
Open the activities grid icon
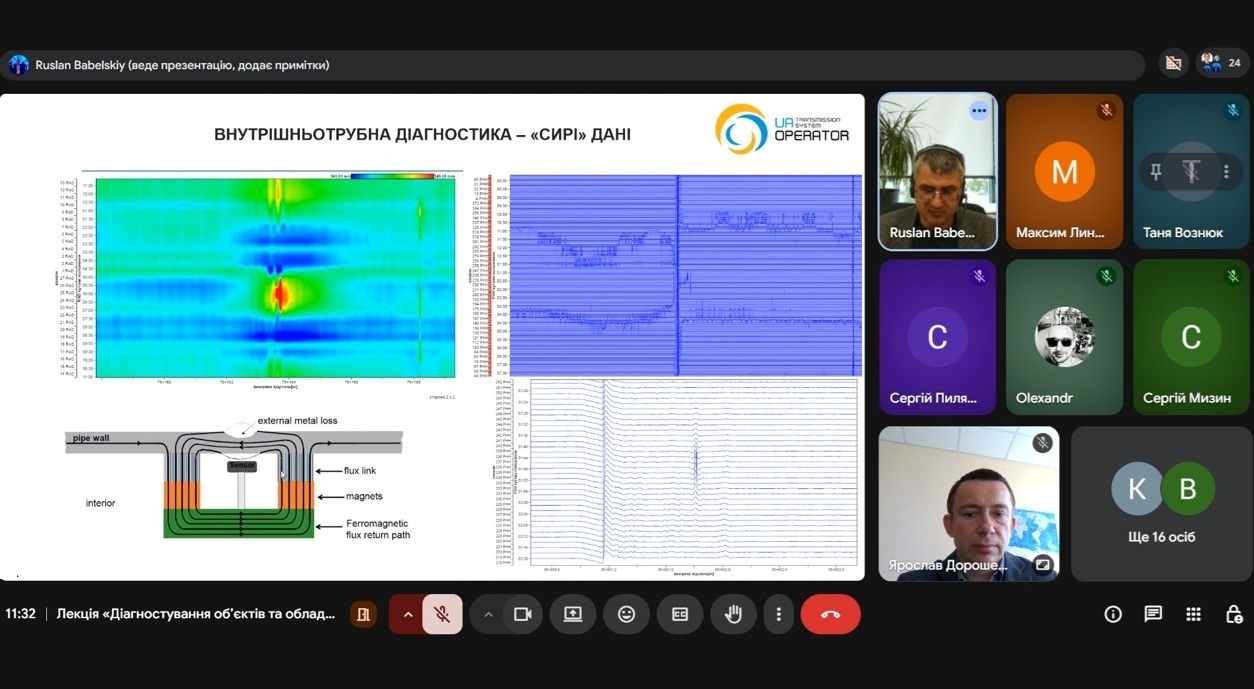[1193, 614]
